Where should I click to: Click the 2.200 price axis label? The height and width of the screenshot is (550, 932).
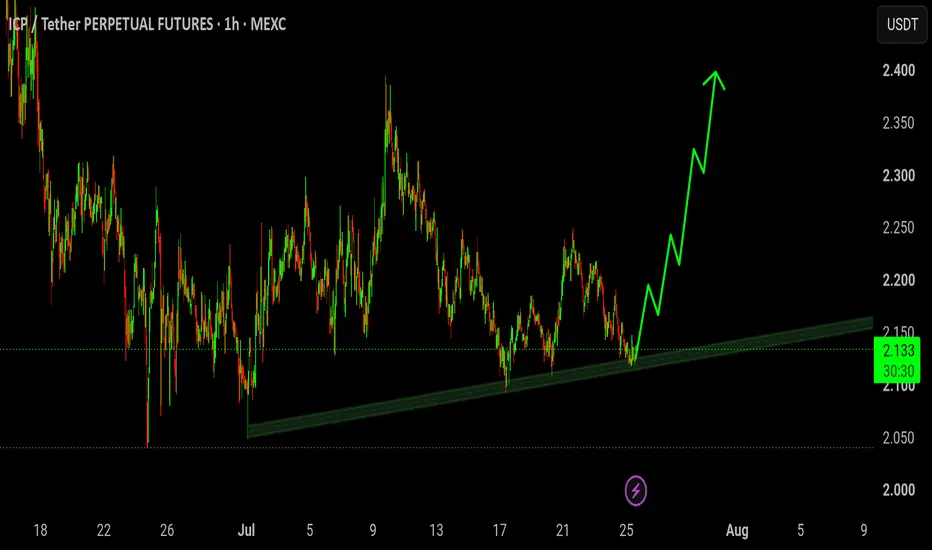tap(898, 280)
